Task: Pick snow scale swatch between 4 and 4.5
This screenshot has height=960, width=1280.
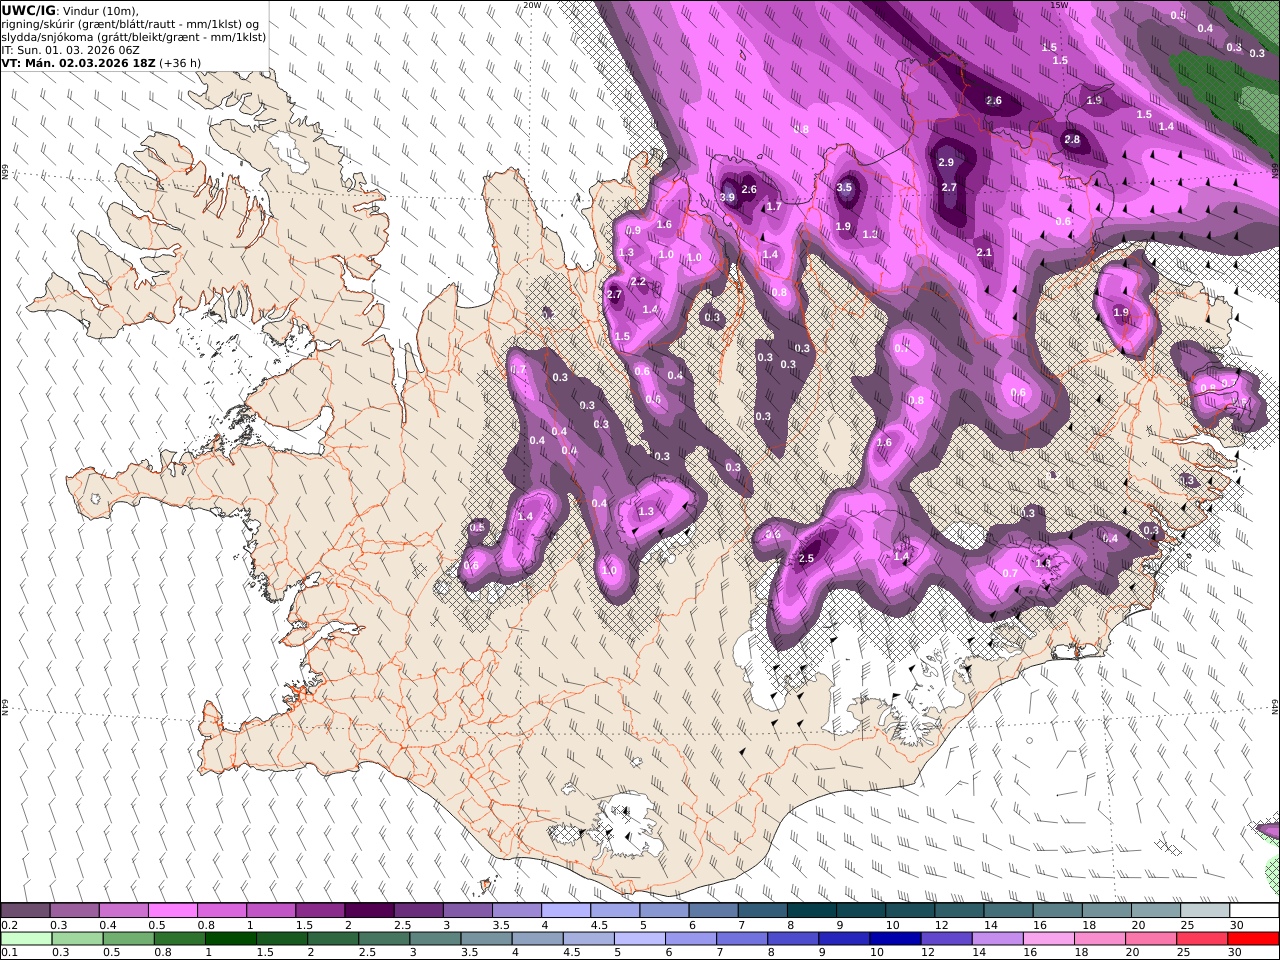Action: coord(565,911)
